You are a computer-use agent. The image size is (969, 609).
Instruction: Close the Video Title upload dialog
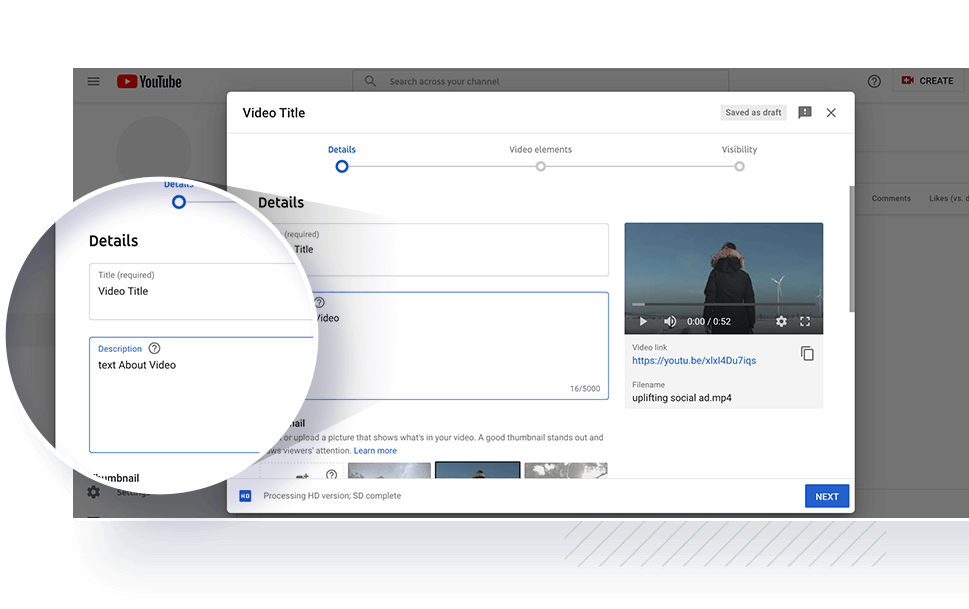tap(831, 113)
